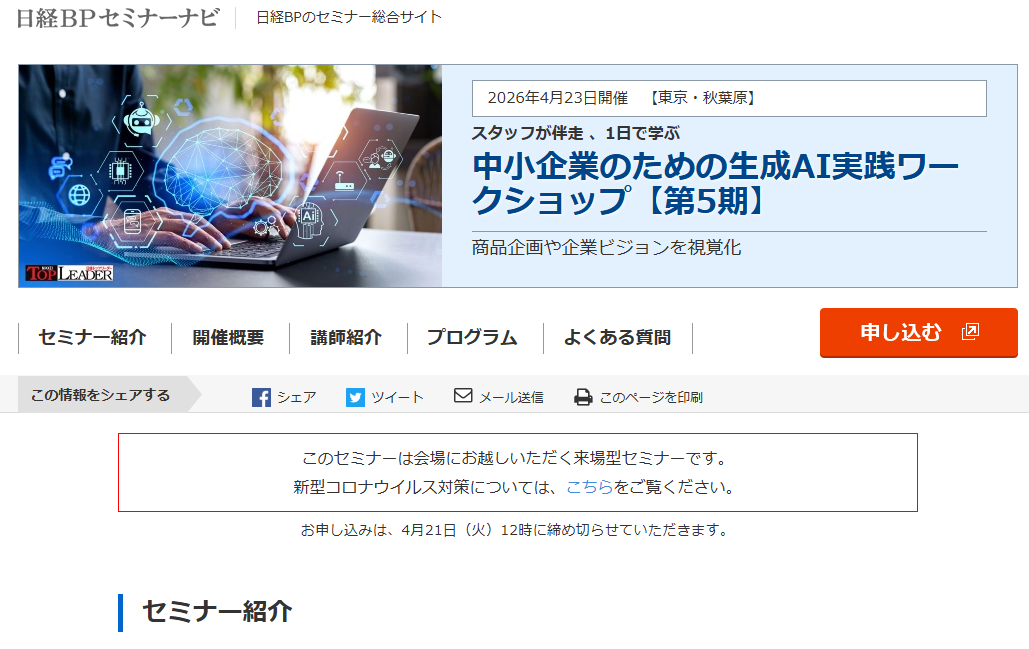Image resolution: width=1029 pixels, height=649 pixels.
Task: Open the 日経BPセミナーナビ site logo
Action: [118, 18]
